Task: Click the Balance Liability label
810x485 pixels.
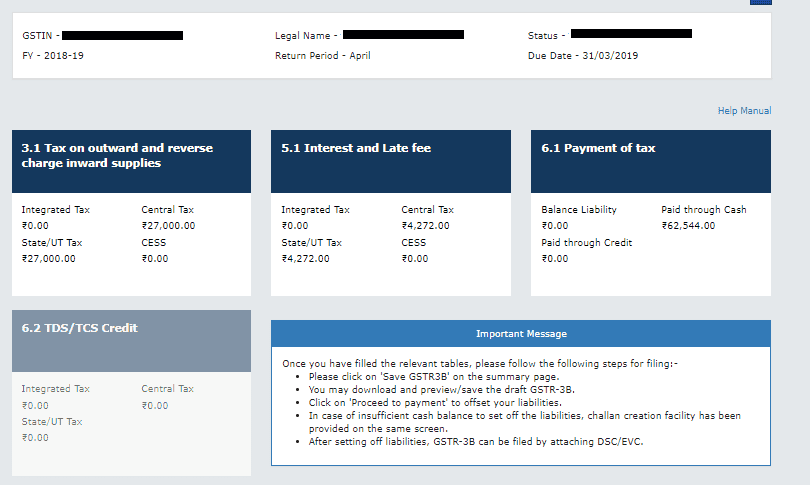Action: click(579, 210)
